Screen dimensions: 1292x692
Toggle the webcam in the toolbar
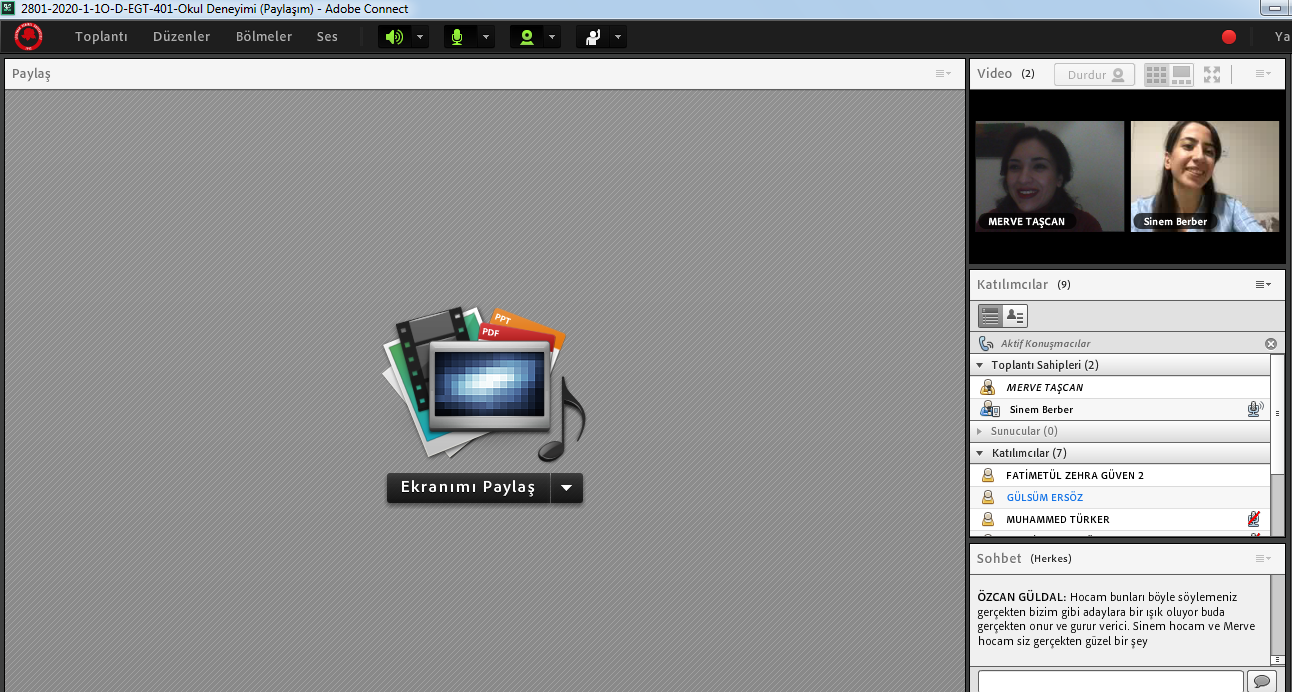(526, 37)
